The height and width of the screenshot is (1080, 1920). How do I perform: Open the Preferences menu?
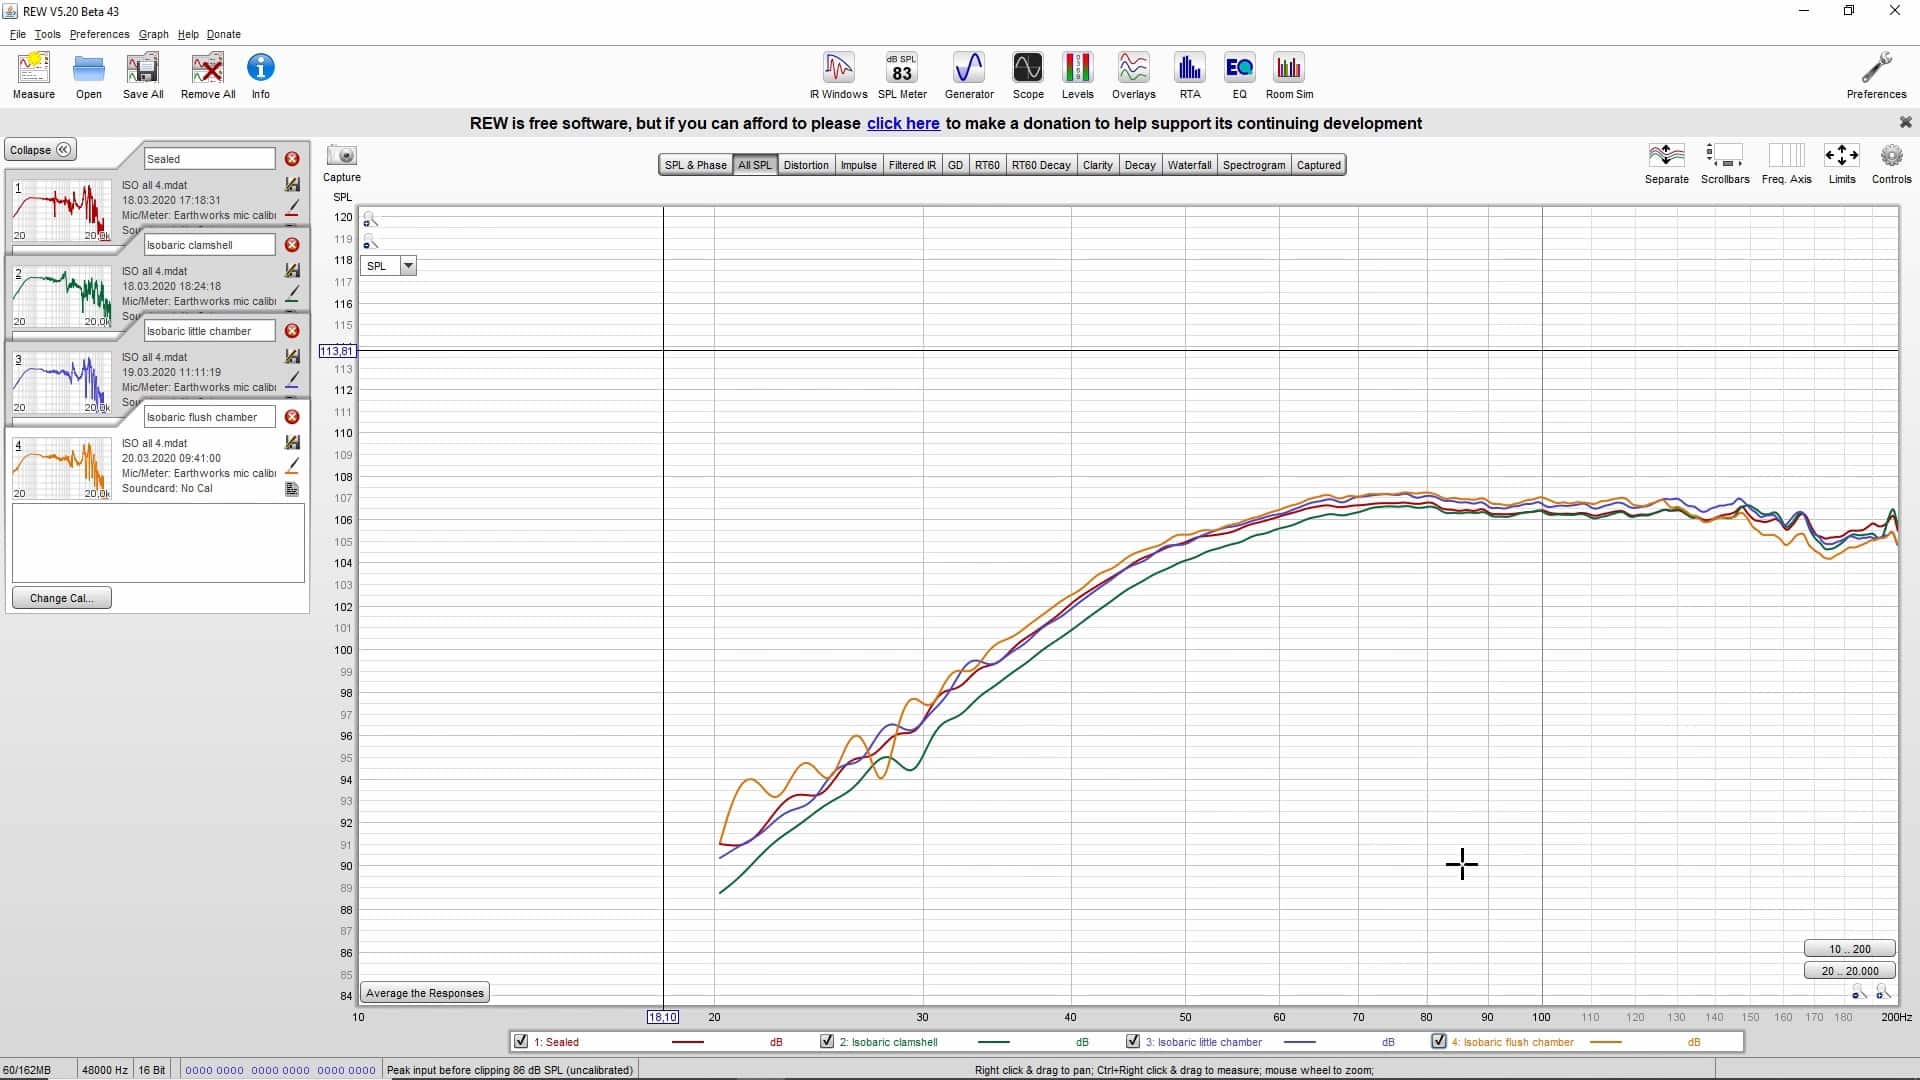pos(99,34)
